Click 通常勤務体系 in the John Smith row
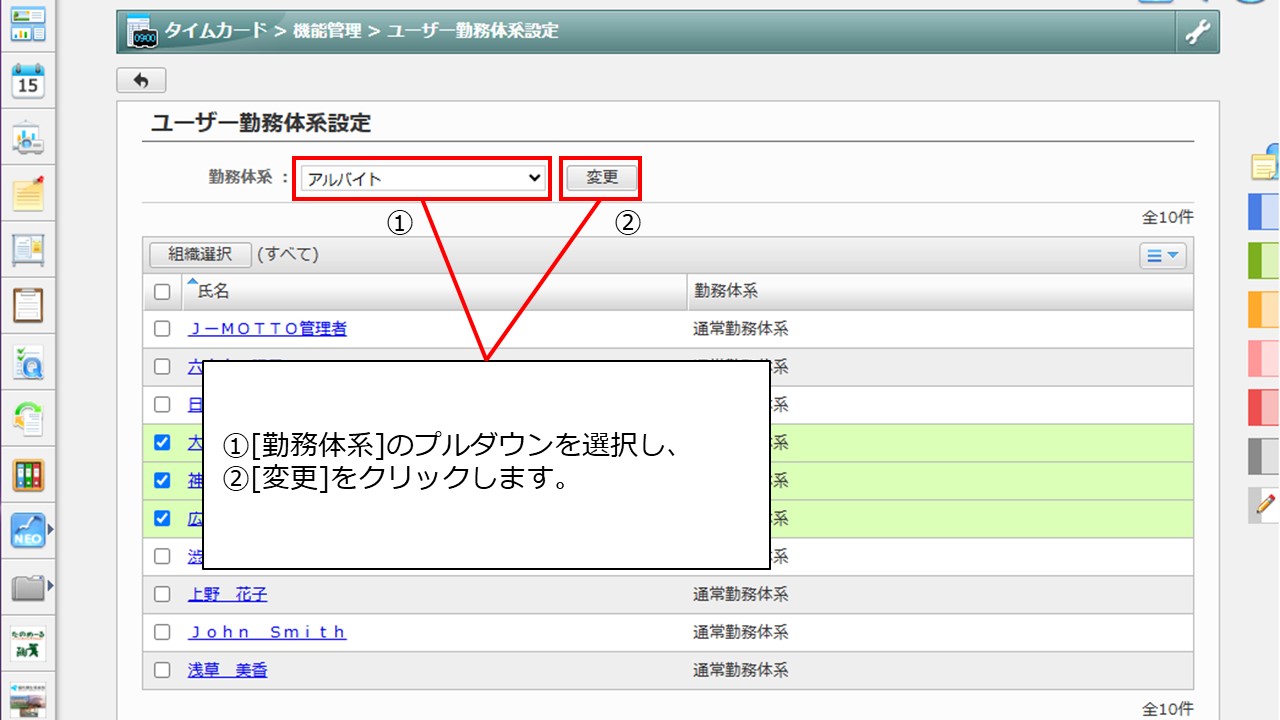The image size is (1280, 720). [x=741, y=632]
